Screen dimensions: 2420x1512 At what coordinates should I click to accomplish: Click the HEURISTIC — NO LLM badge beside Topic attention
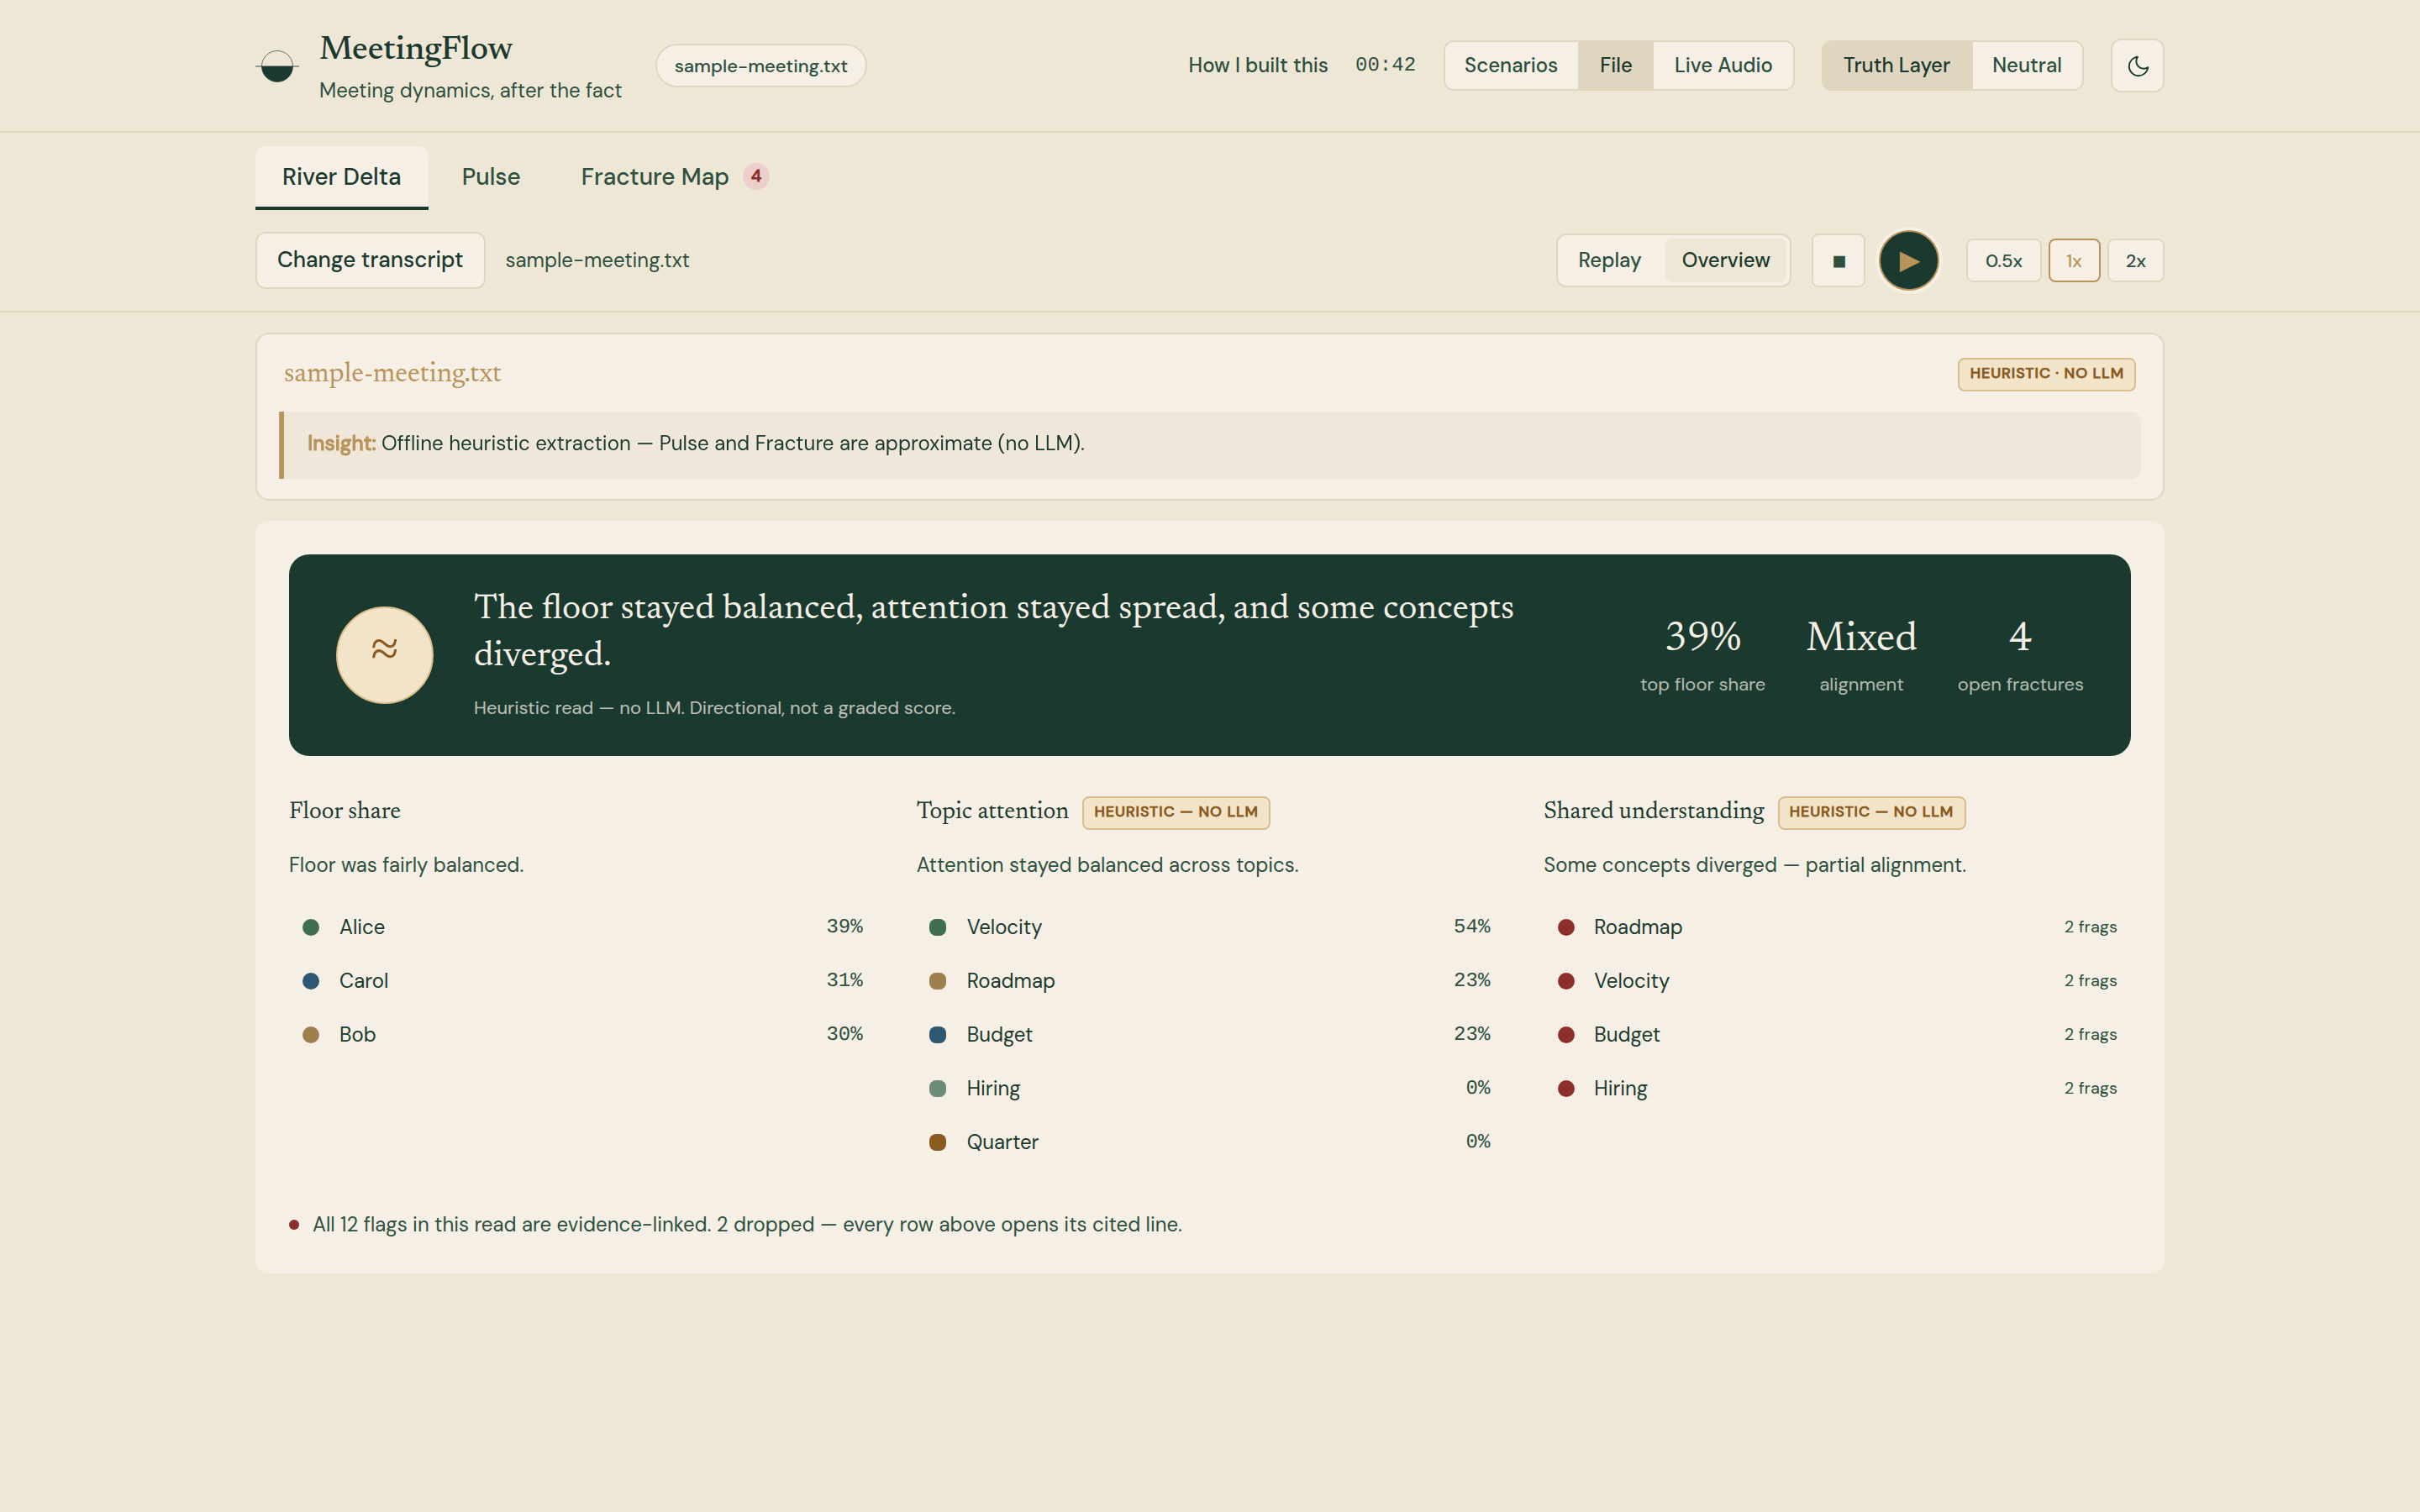tap(1175, 812)
